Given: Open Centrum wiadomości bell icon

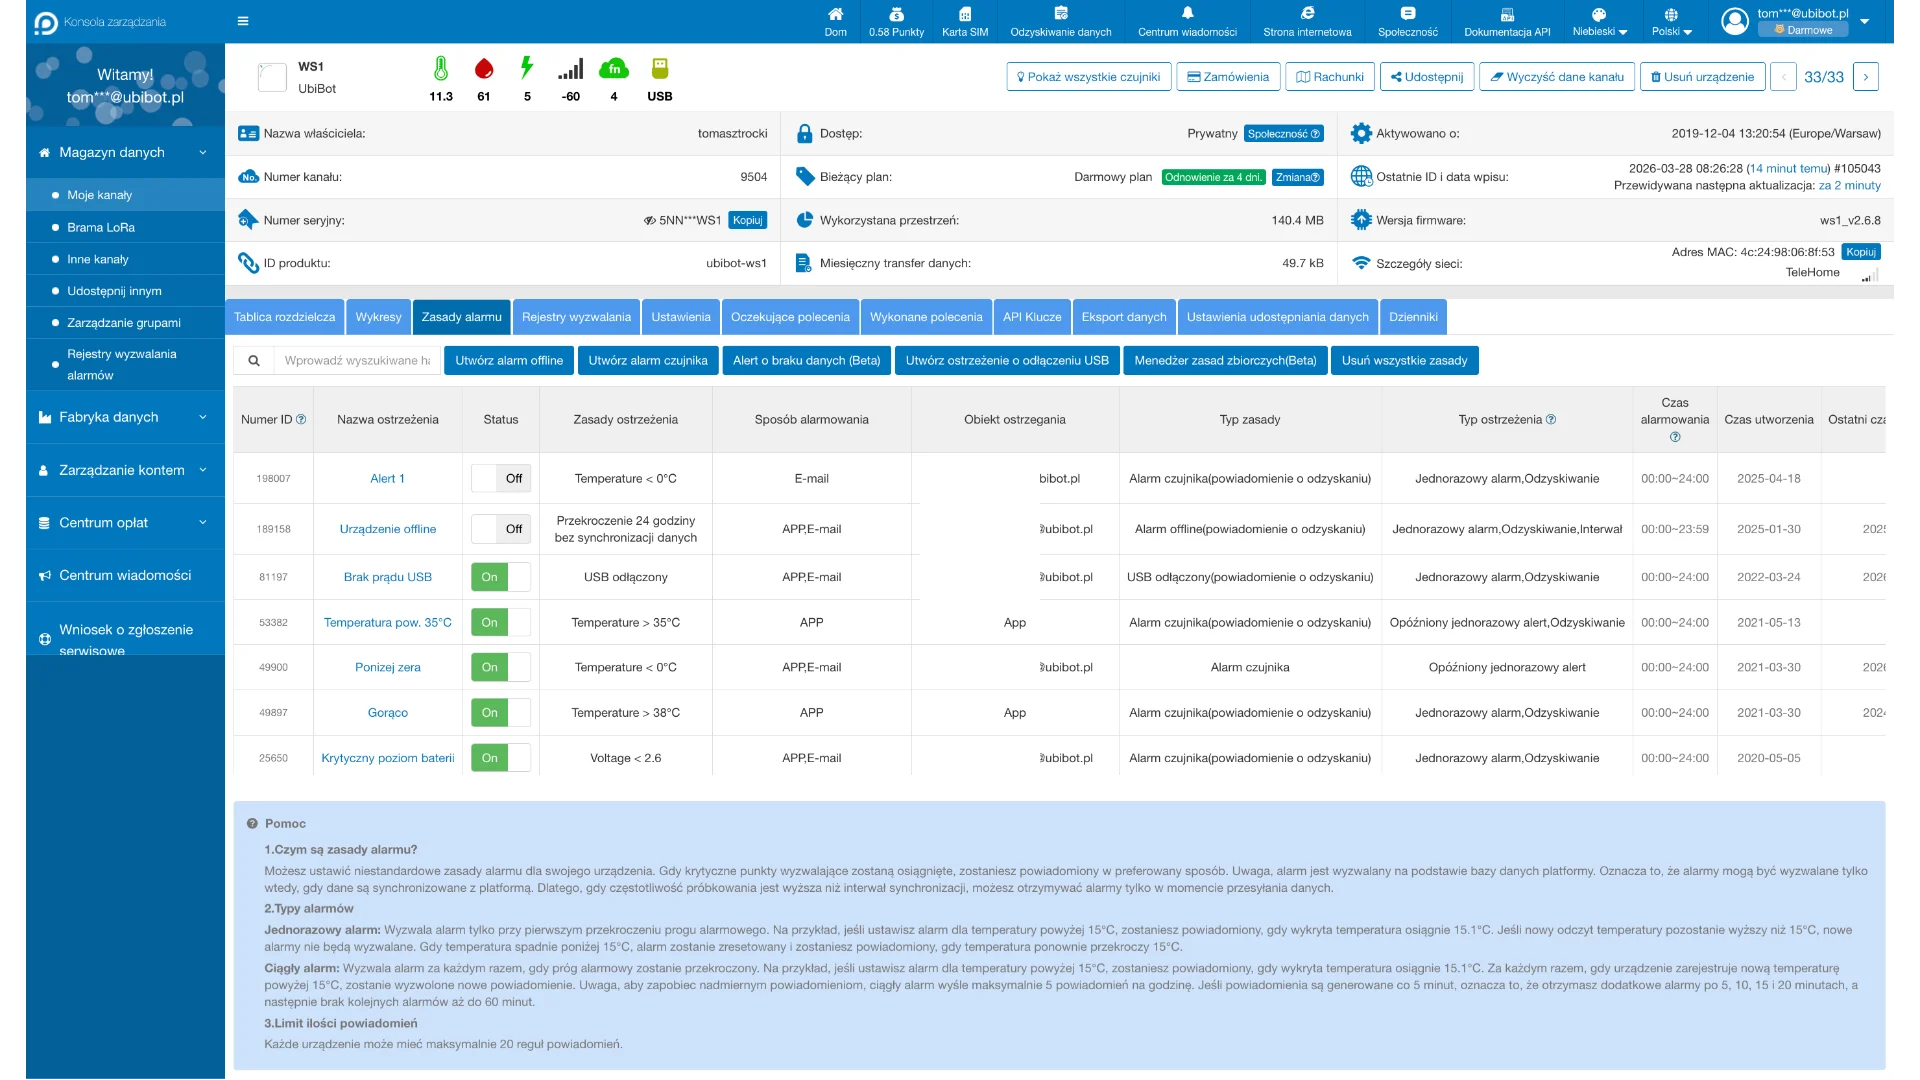Looking at the screenshot, I should pyautogui.click(x=1187, y=14).
